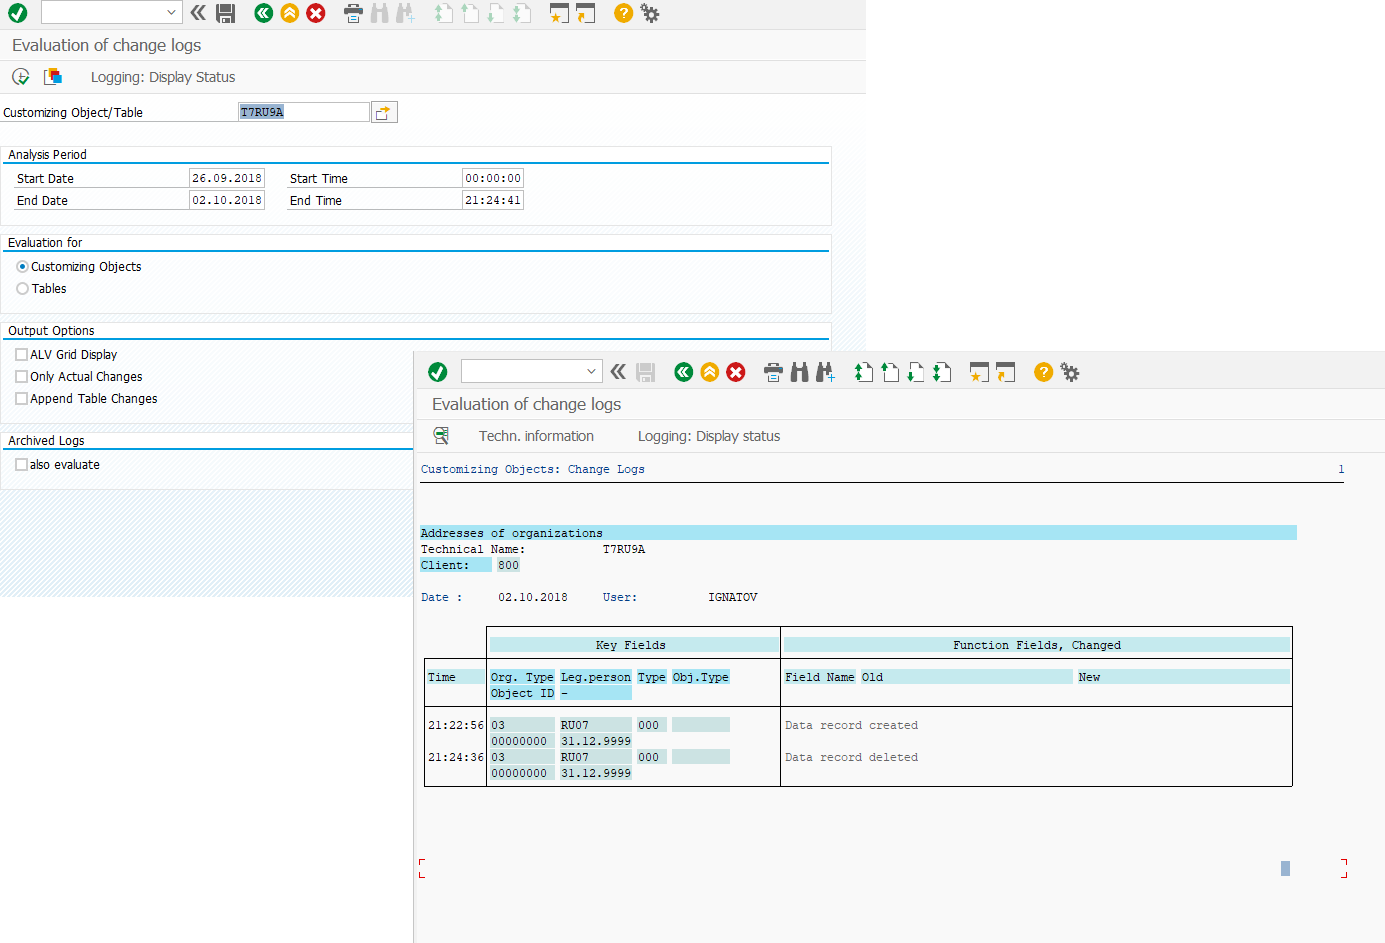Screen dimensions: 1385x943
Task: Click Next Page icon in change logs window
Action: (x=916, y=372)
